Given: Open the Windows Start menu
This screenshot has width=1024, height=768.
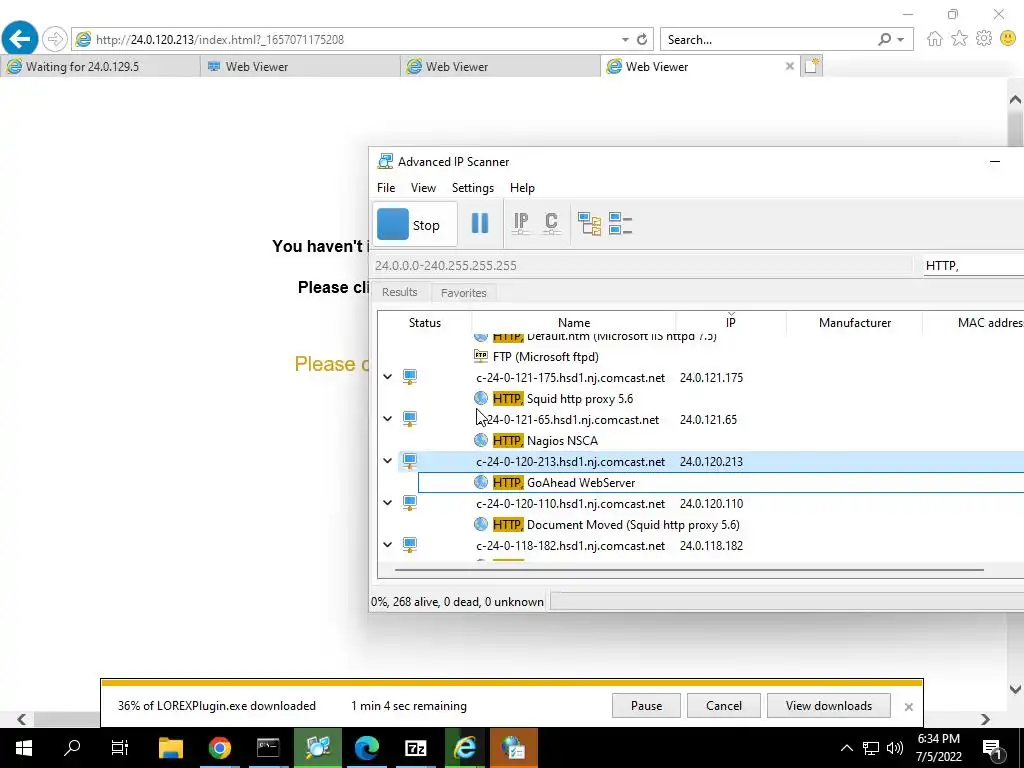Looking at the screenshot, I should 24,748.
